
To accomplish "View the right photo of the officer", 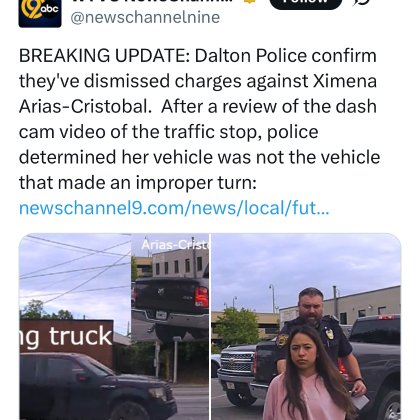I will 306,327.
